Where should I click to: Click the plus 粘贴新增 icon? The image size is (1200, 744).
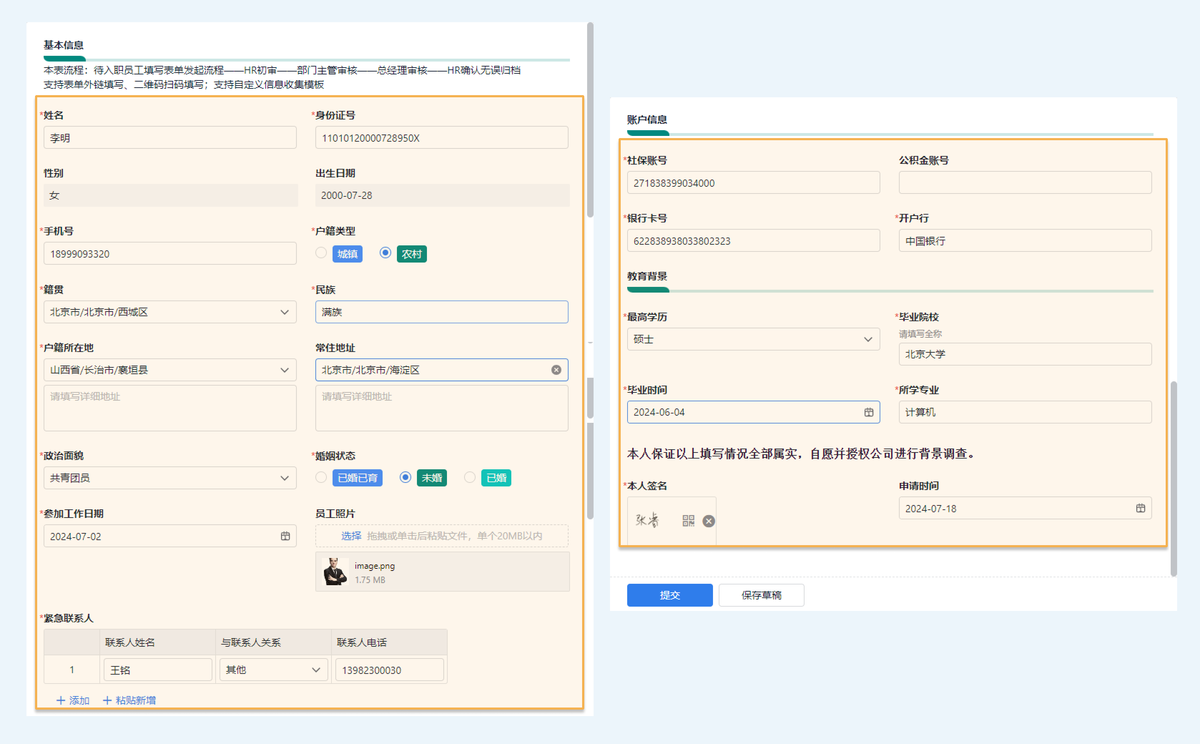(x=107, y=700)
